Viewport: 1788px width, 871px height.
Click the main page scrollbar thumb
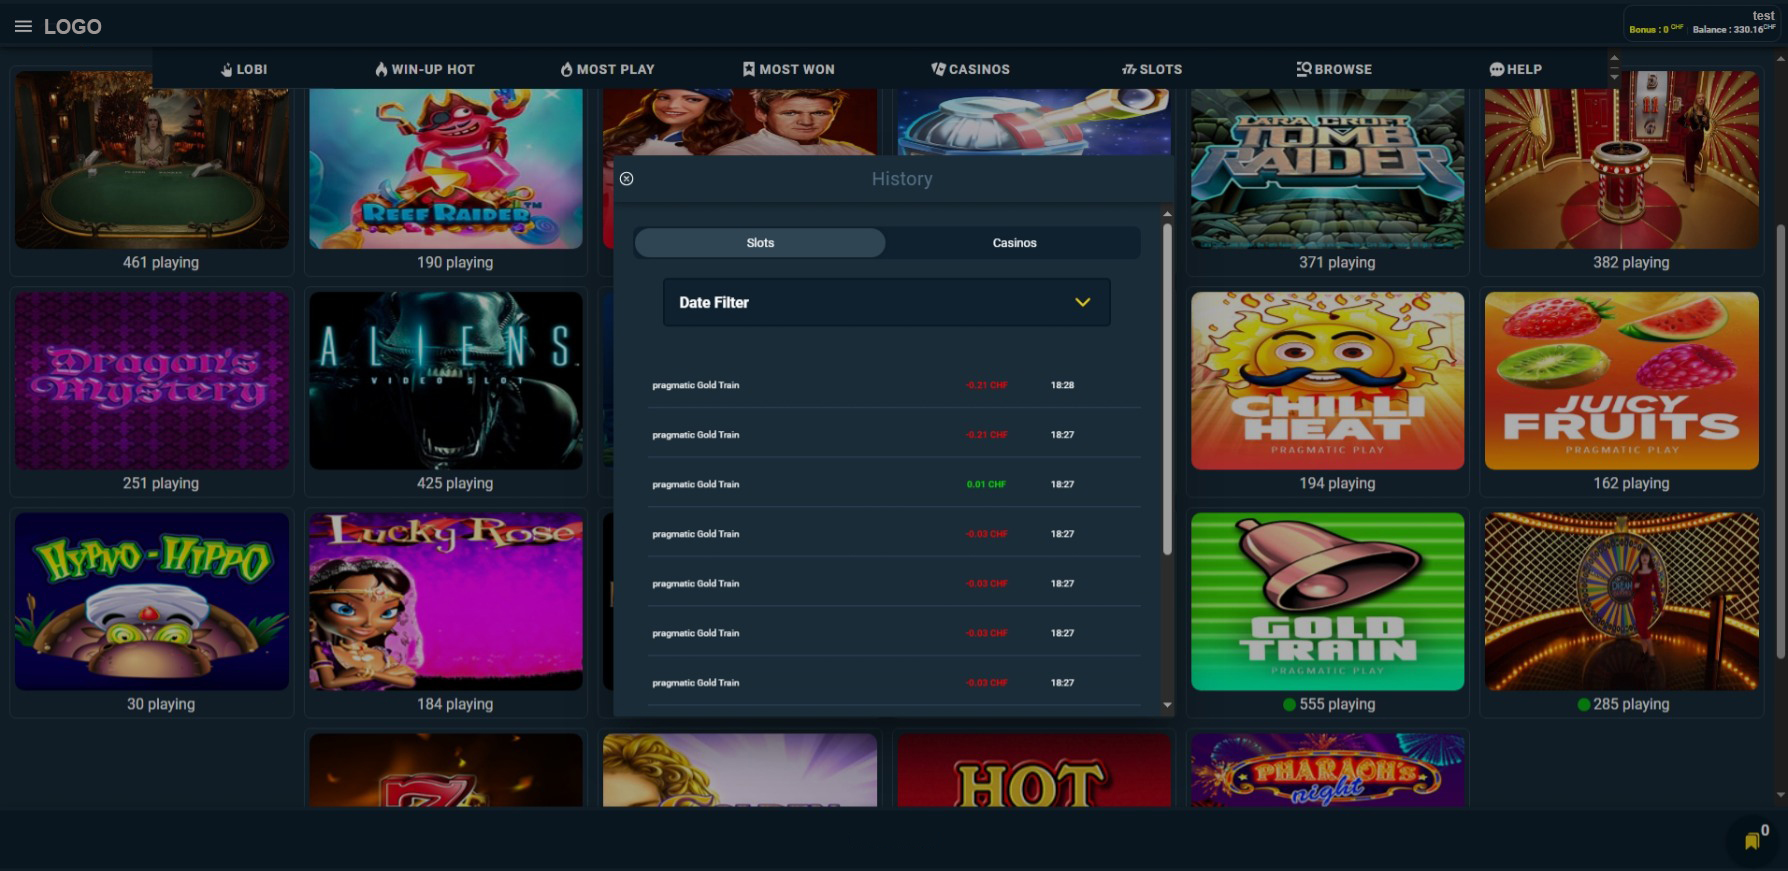(x=1780, y=440)
